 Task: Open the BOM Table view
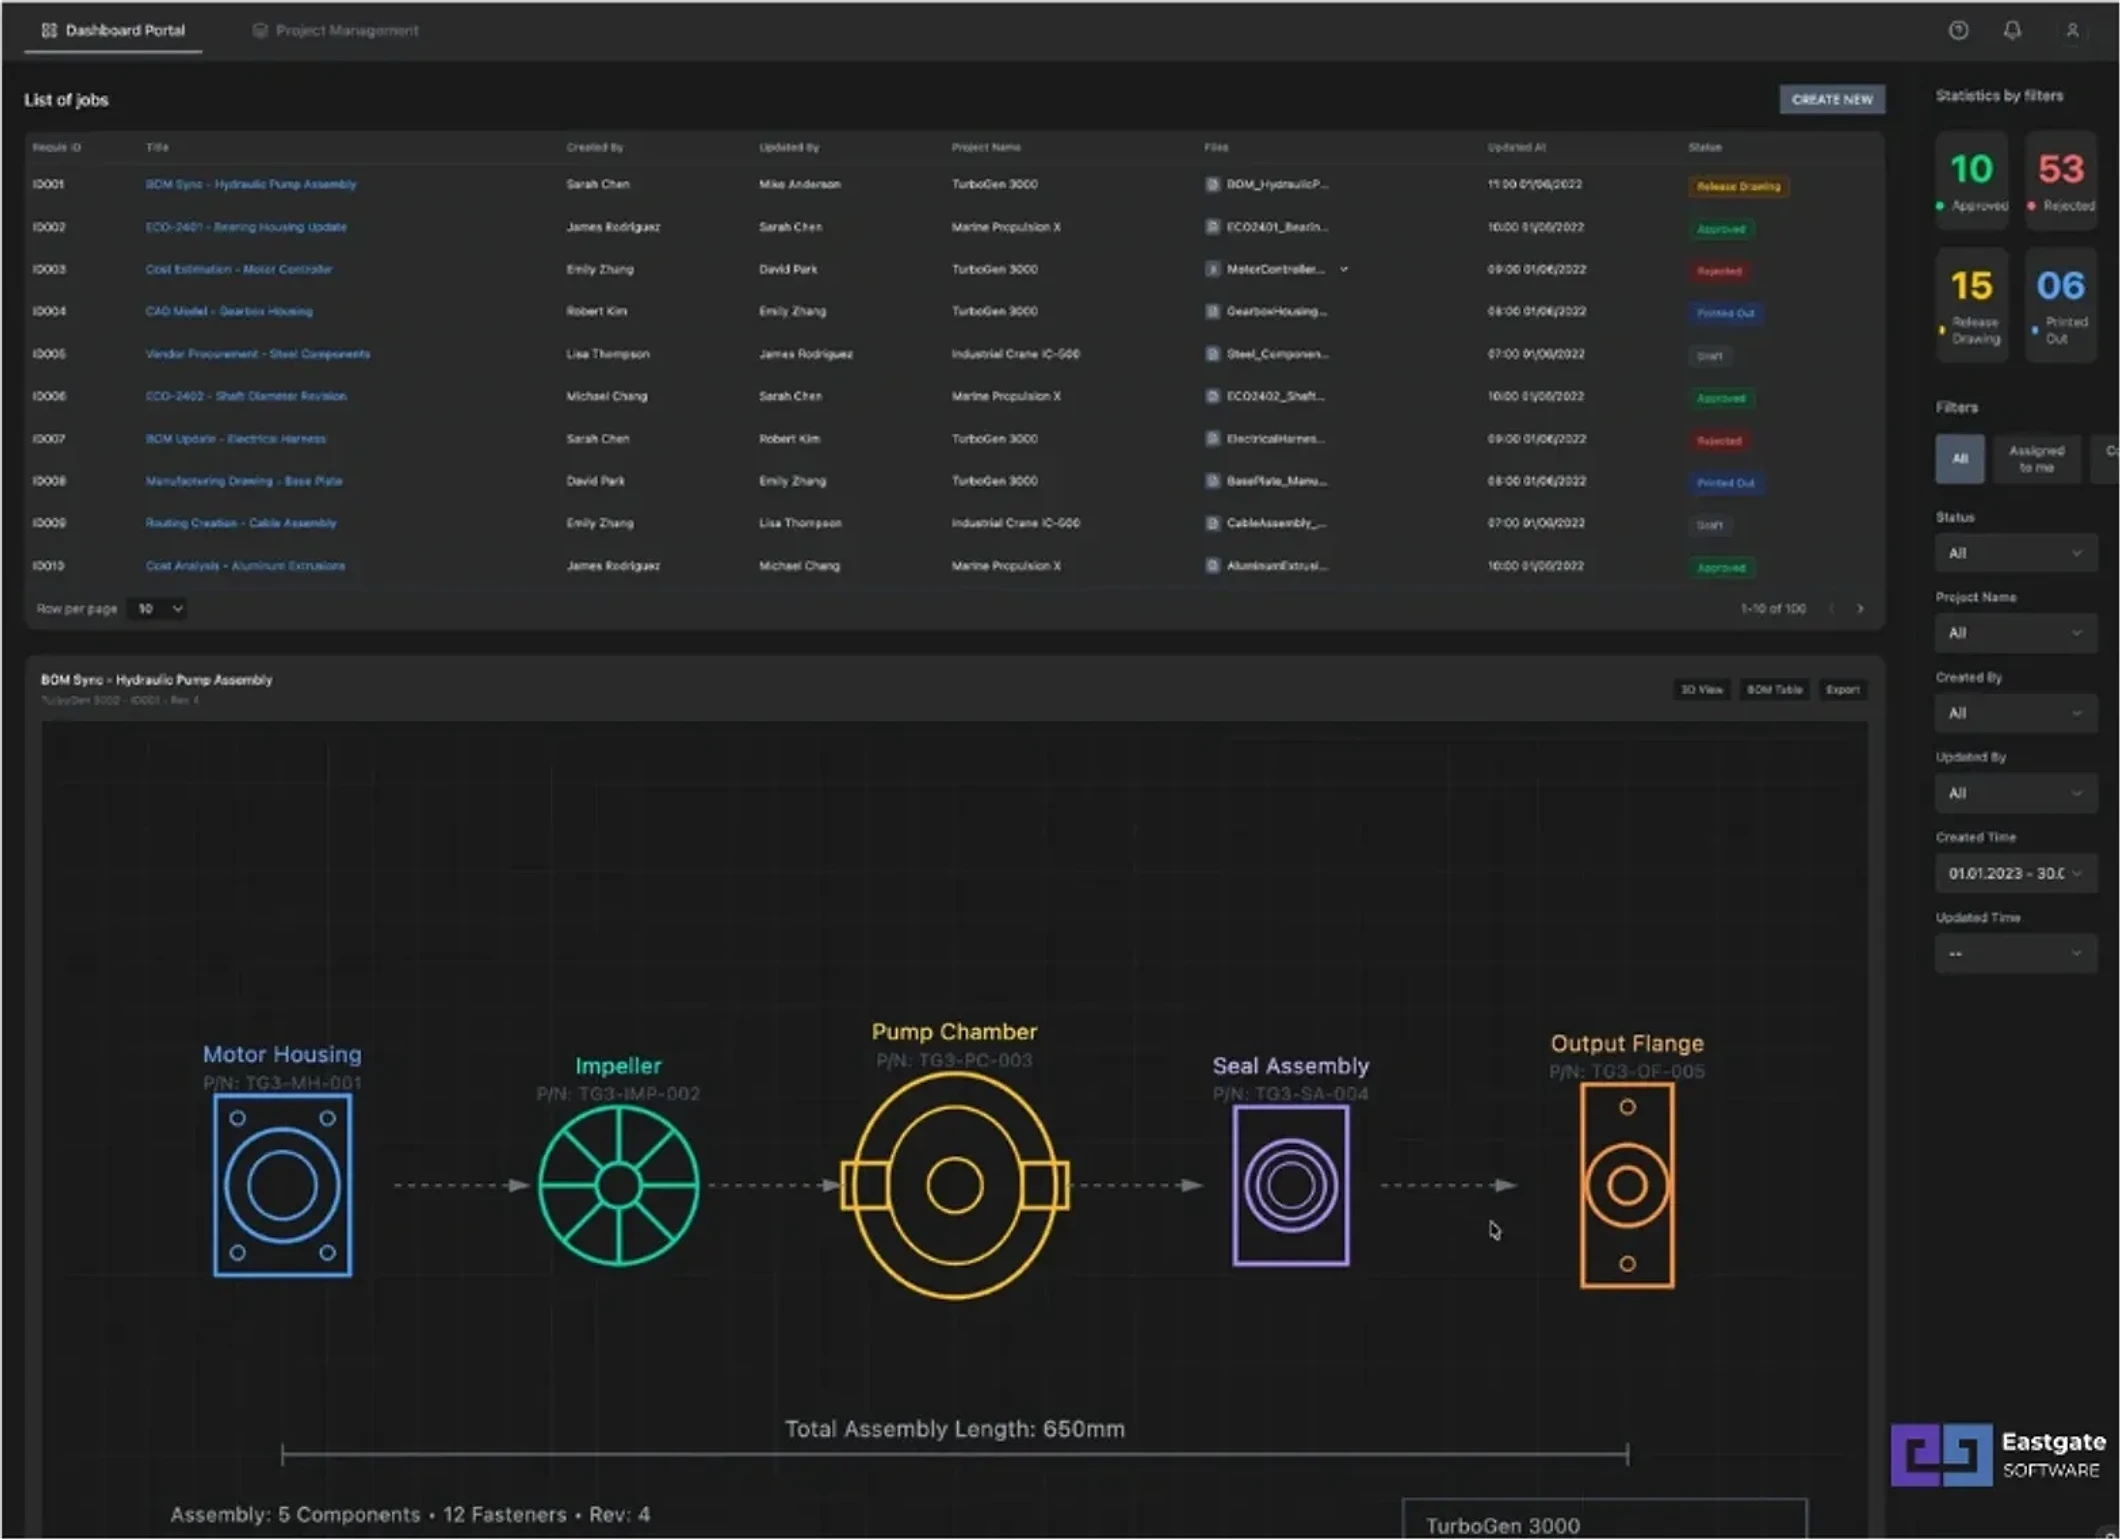click(x=1774, y=690)
